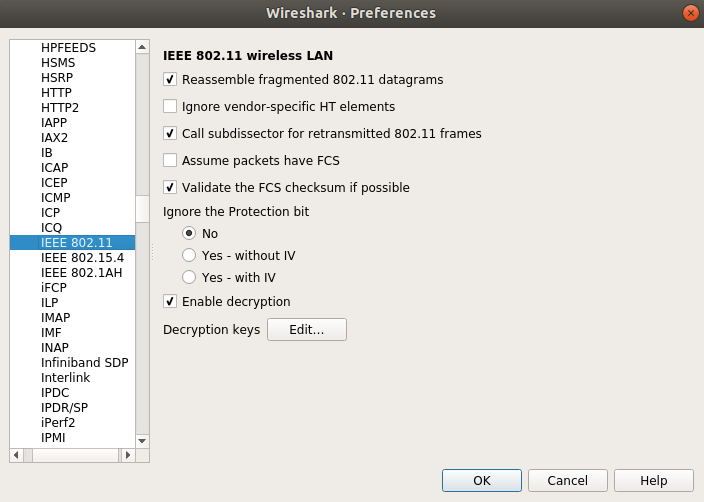The width and height of the screenshot is (704, 502).
Task: Open the Help for preferences
Action: click(654, 480)
